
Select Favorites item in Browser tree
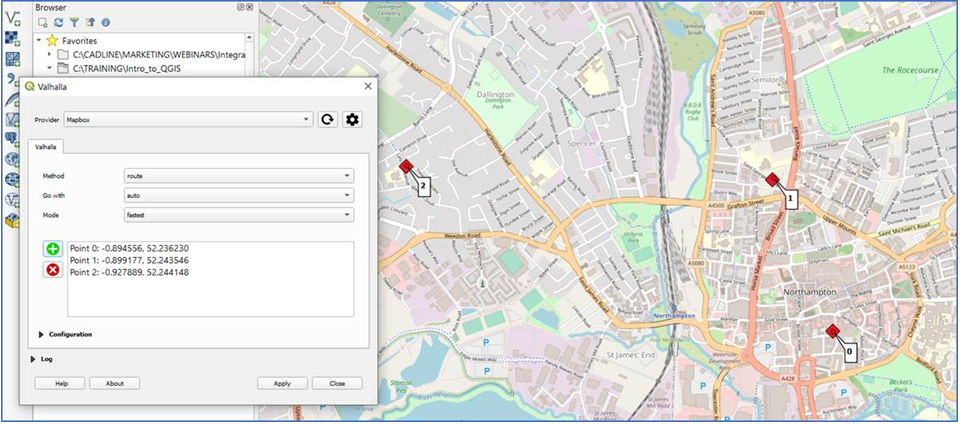point(80,40)
